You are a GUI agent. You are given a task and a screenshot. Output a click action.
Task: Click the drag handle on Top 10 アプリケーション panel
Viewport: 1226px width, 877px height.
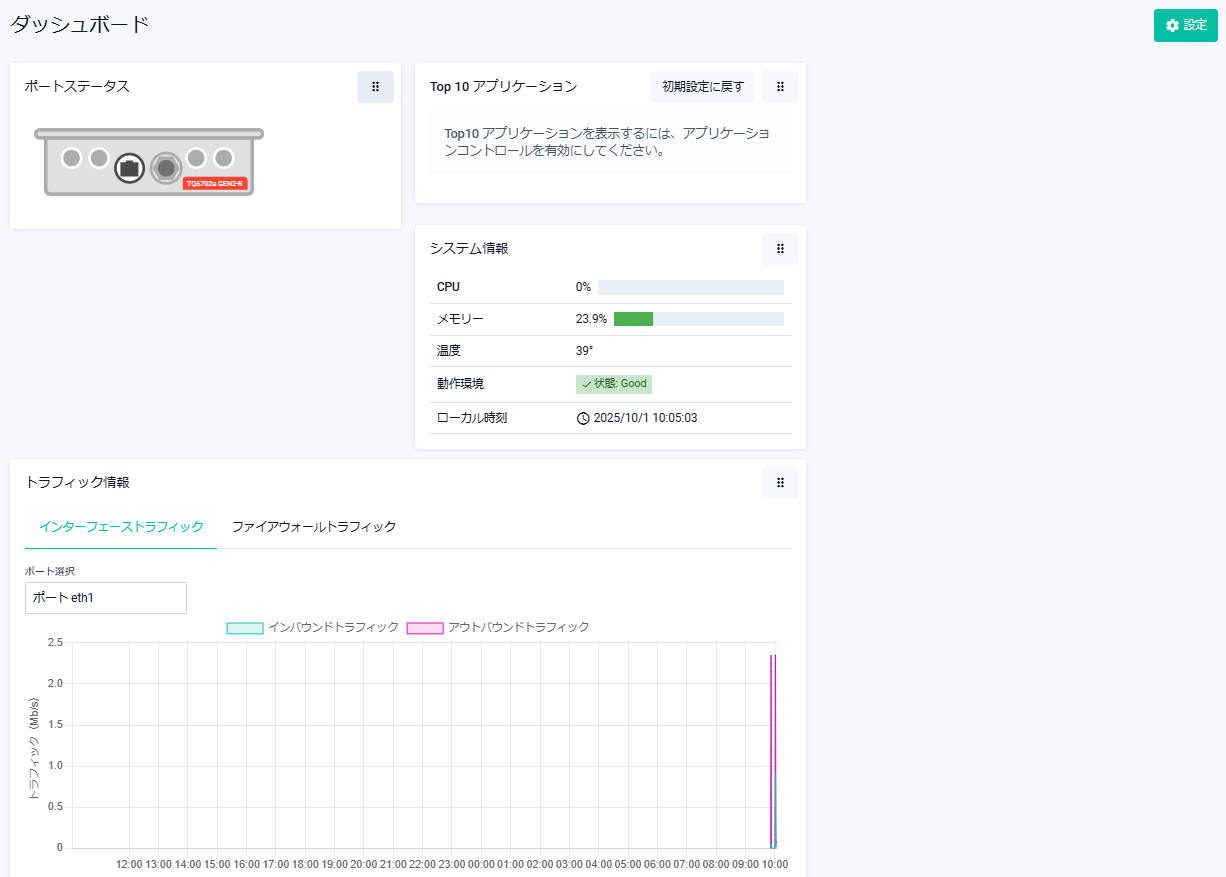pyautogui.click(x=780, y=87)
